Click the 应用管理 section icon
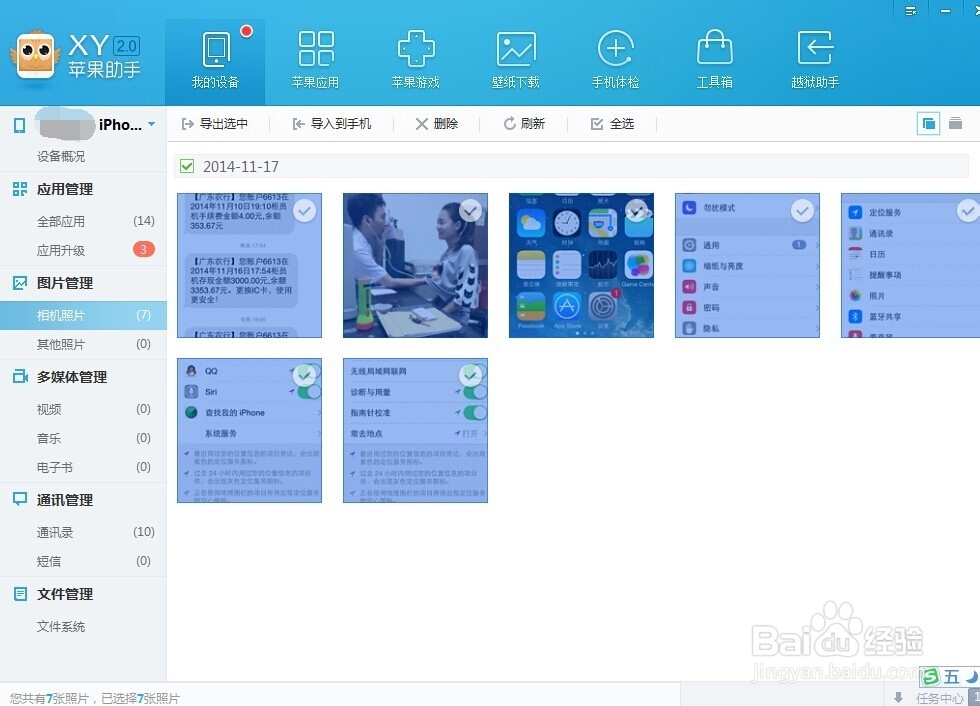 point(20,189)
